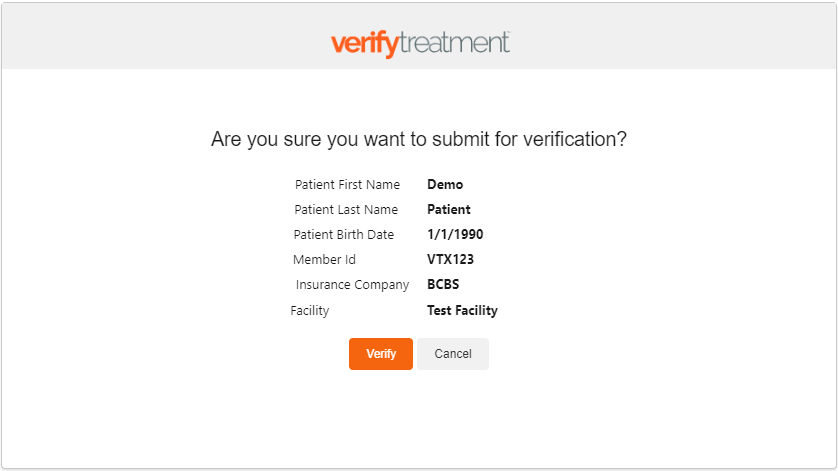Click the Patient Last Name label
The width and height of the screenshot is (838, 471).
pos(346,210)
